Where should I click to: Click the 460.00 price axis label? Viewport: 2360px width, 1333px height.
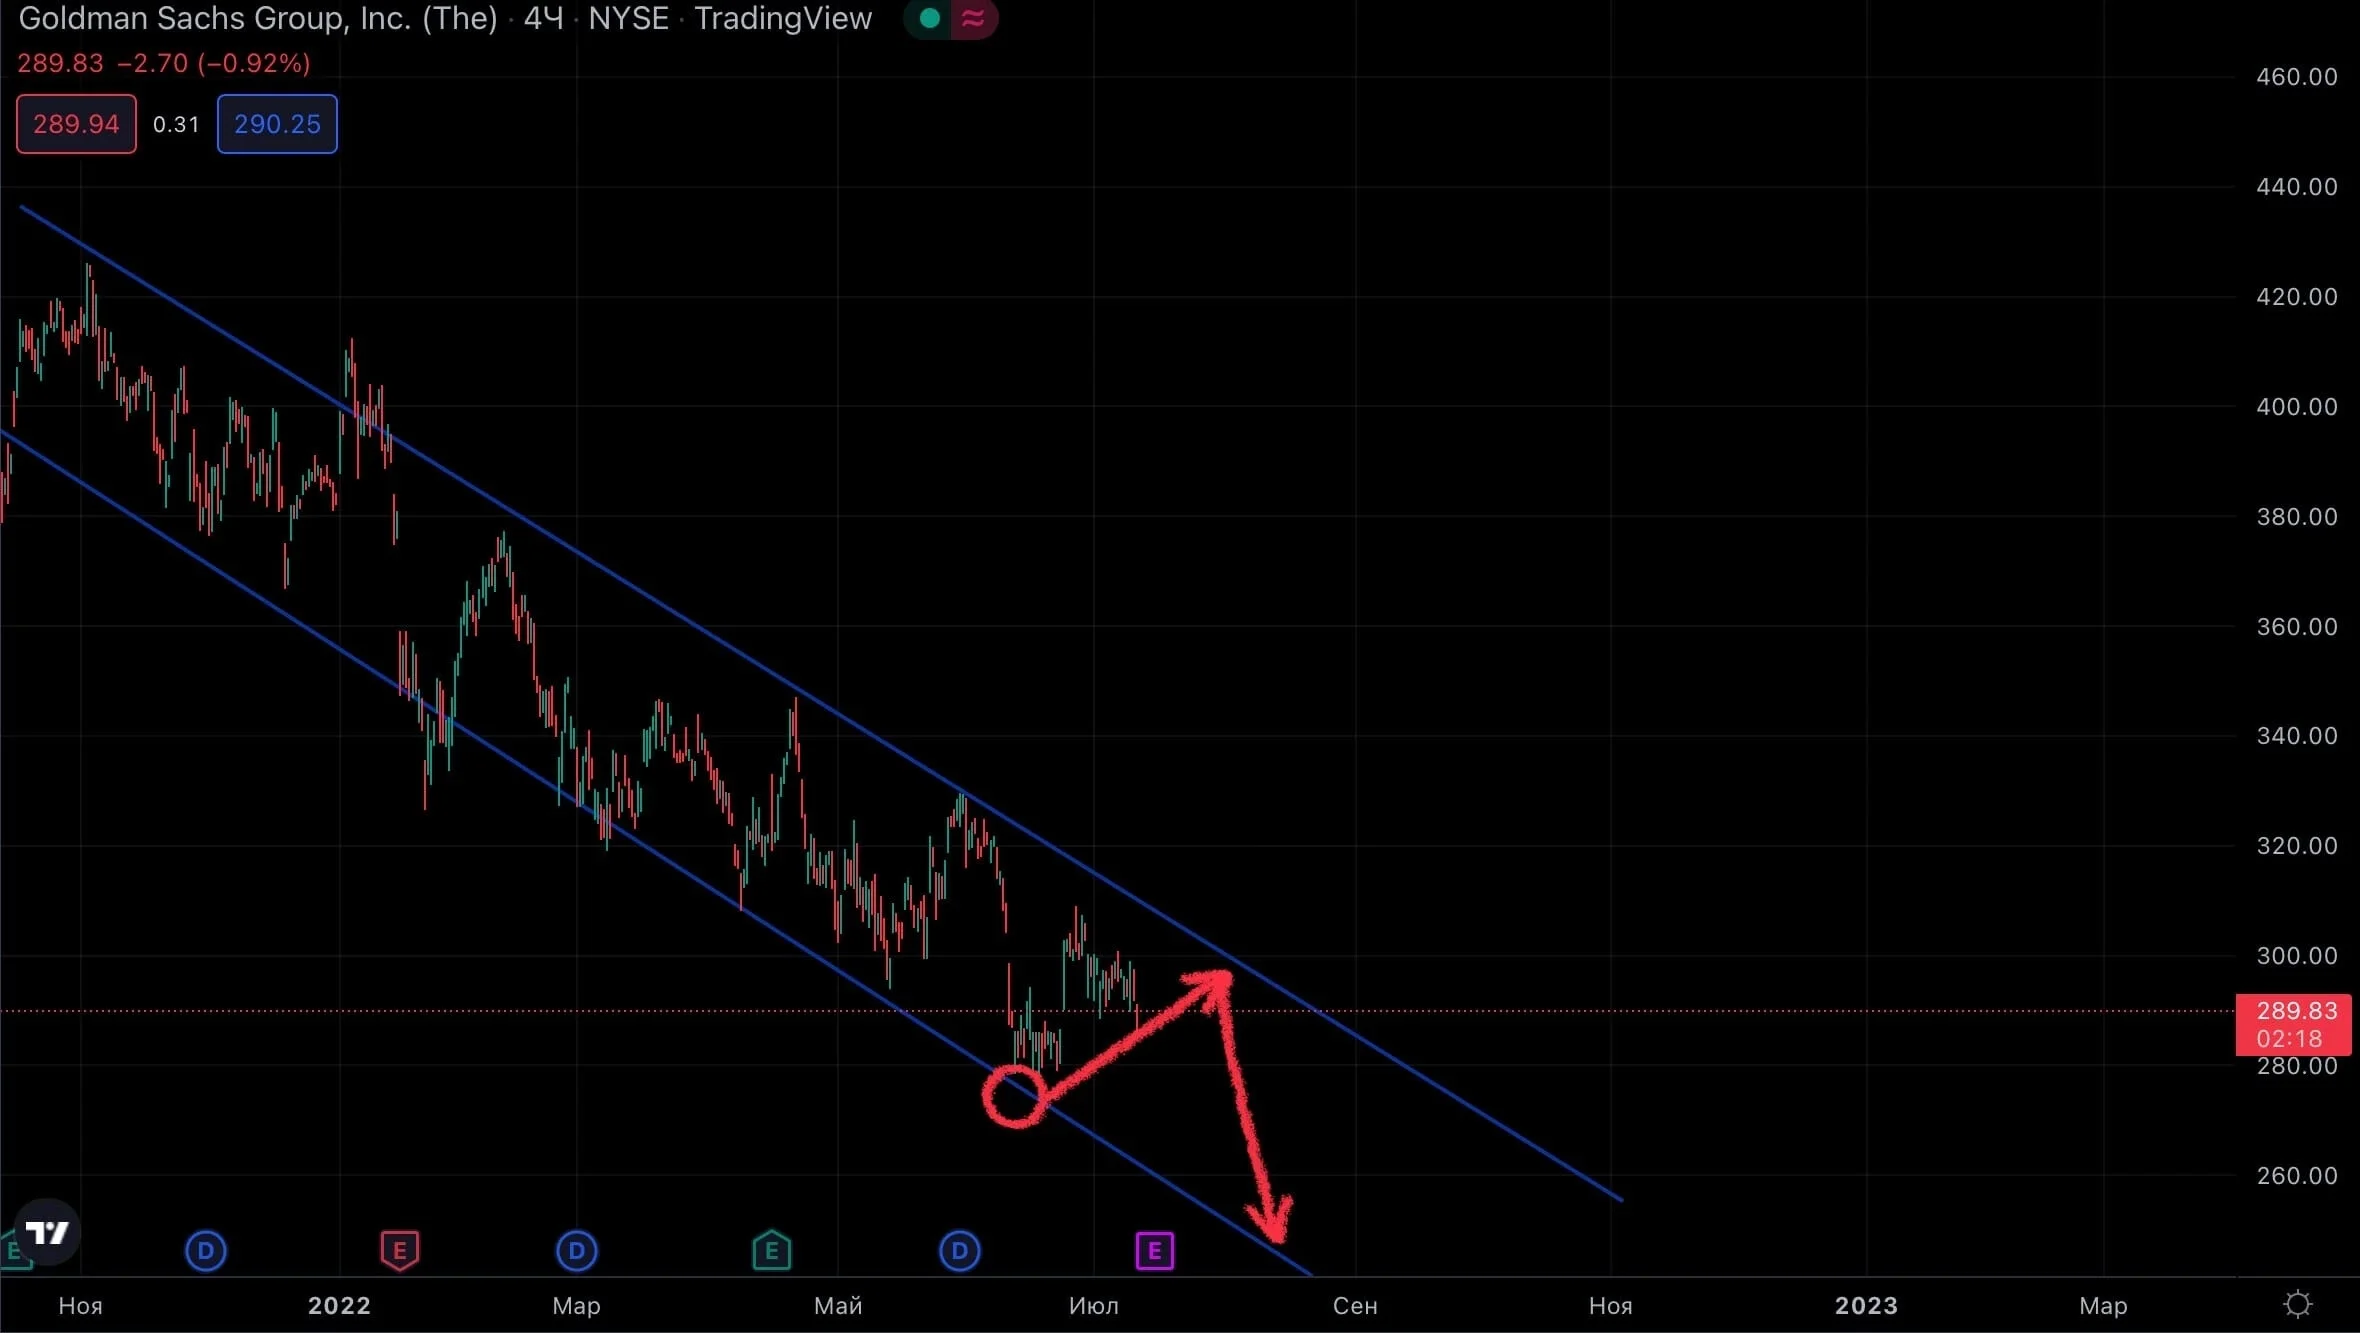[2297, 77]
